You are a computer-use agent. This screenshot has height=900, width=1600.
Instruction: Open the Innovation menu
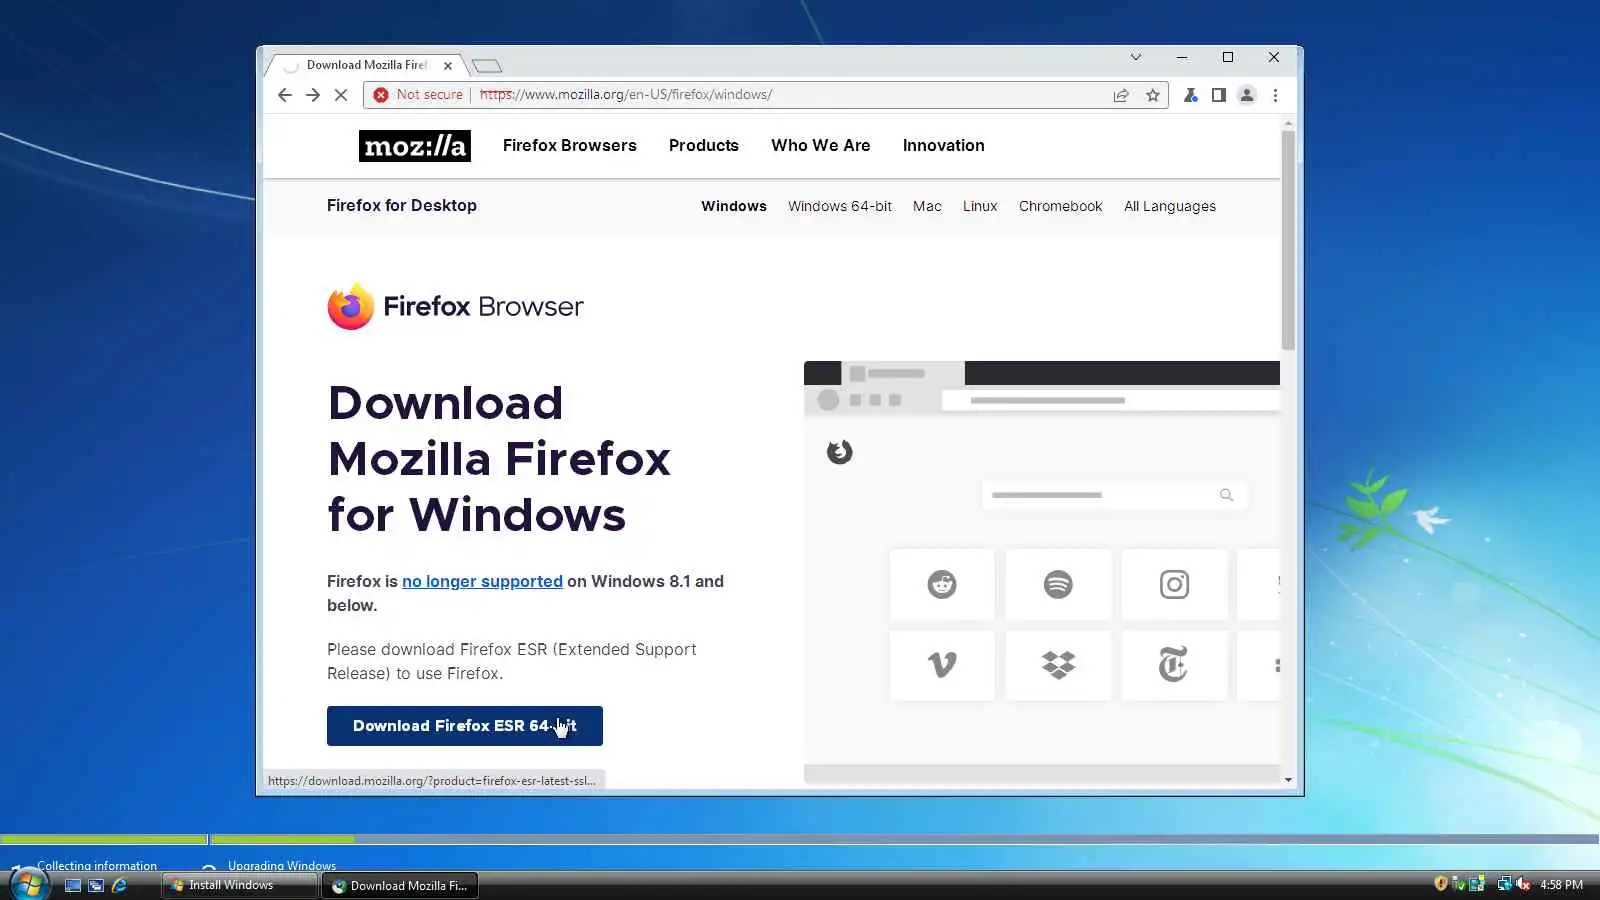943,146
